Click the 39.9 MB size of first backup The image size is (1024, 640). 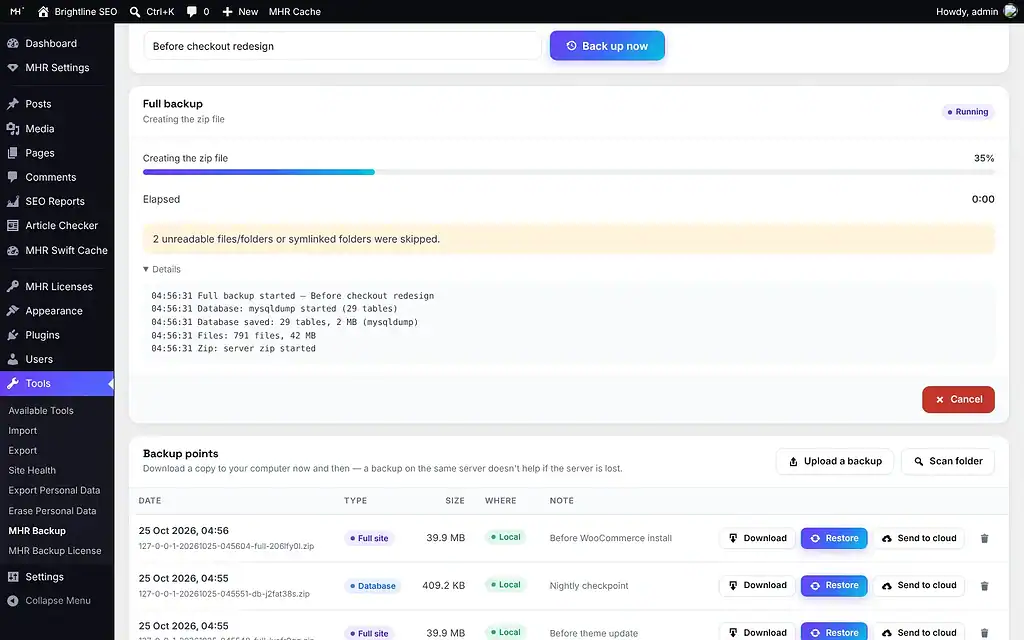(x=445, y=537)
